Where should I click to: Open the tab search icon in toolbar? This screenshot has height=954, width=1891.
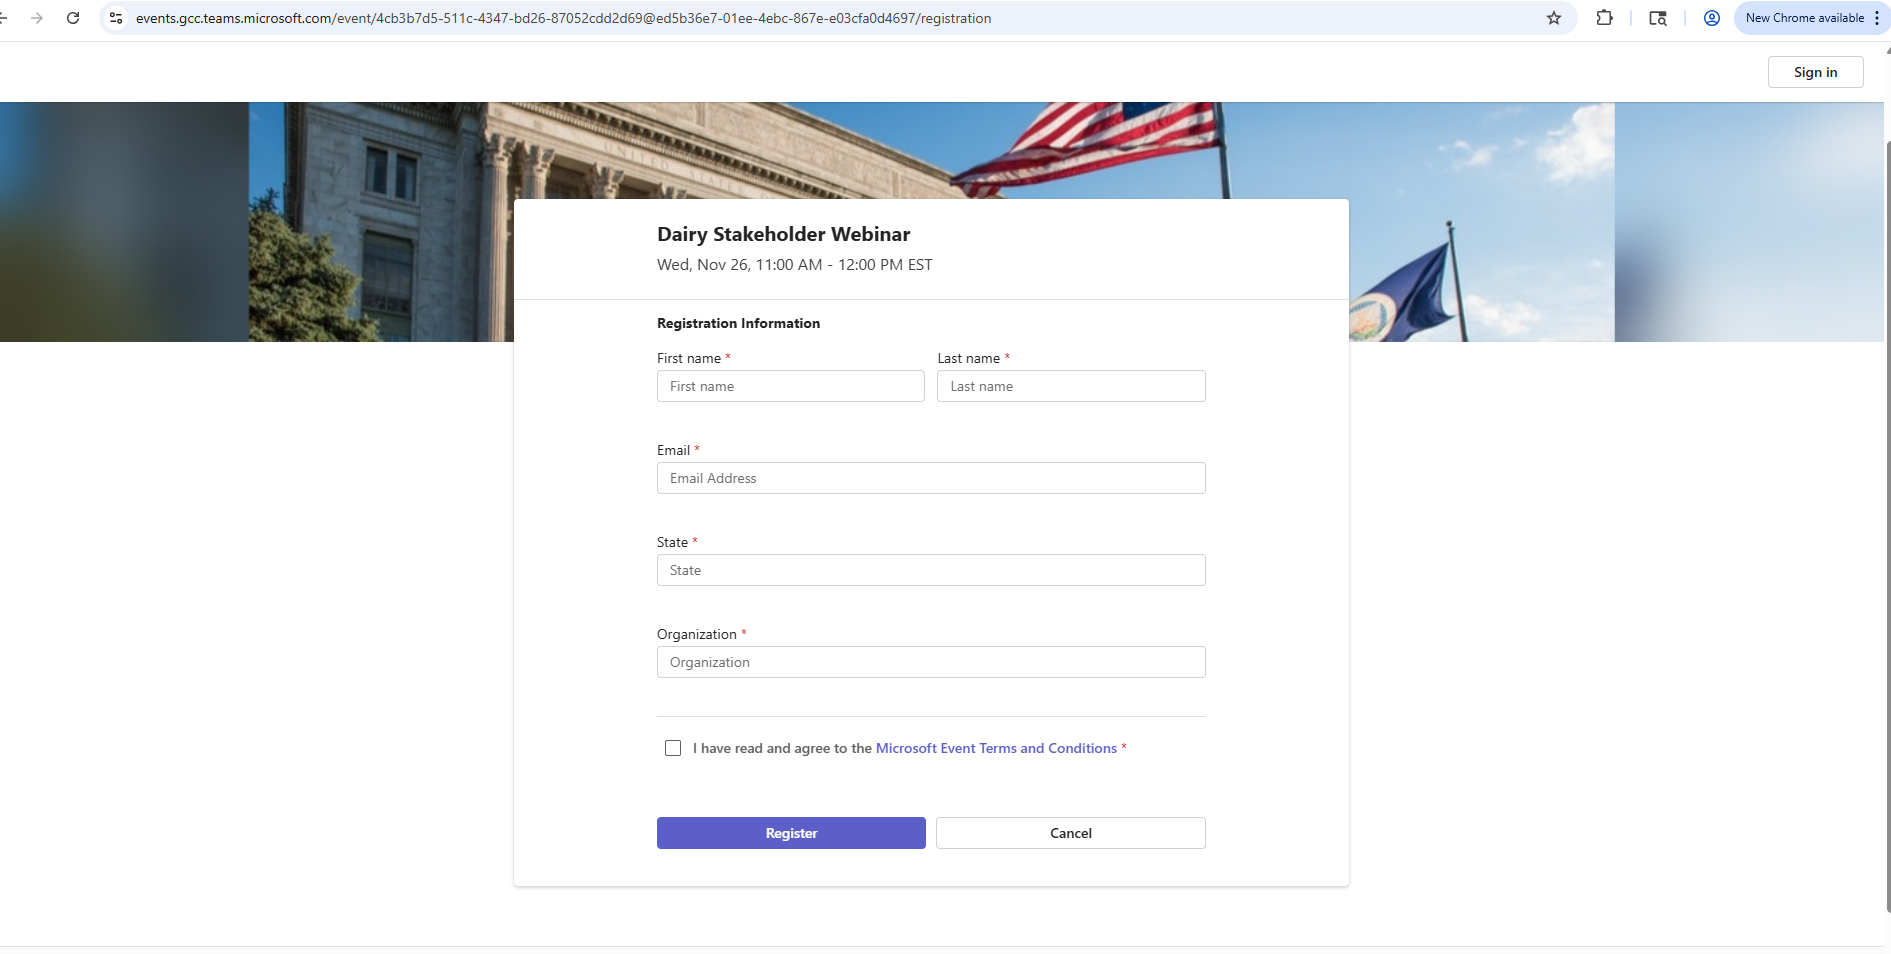[1658, 18]
